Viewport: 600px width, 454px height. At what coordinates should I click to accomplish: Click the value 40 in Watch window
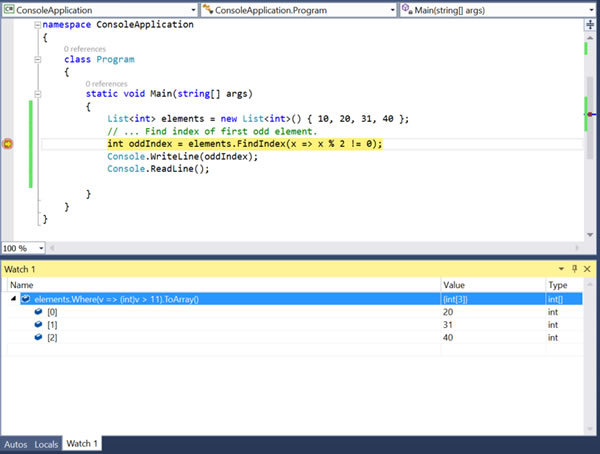pyautogui.click(x=448, y=338)
